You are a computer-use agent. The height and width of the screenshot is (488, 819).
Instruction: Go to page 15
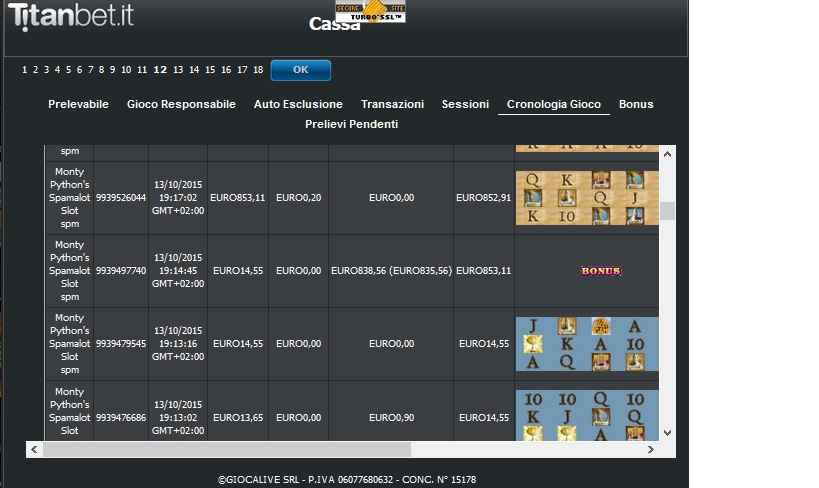(x=210, y=69)
